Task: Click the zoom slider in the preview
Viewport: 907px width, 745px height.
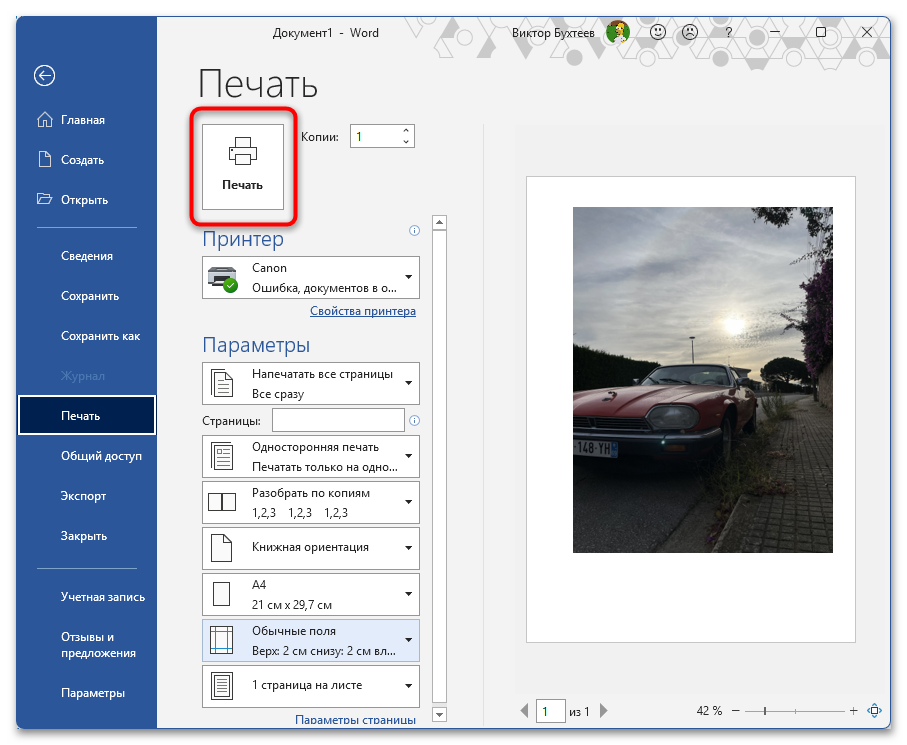Action: tap(765, 711)
